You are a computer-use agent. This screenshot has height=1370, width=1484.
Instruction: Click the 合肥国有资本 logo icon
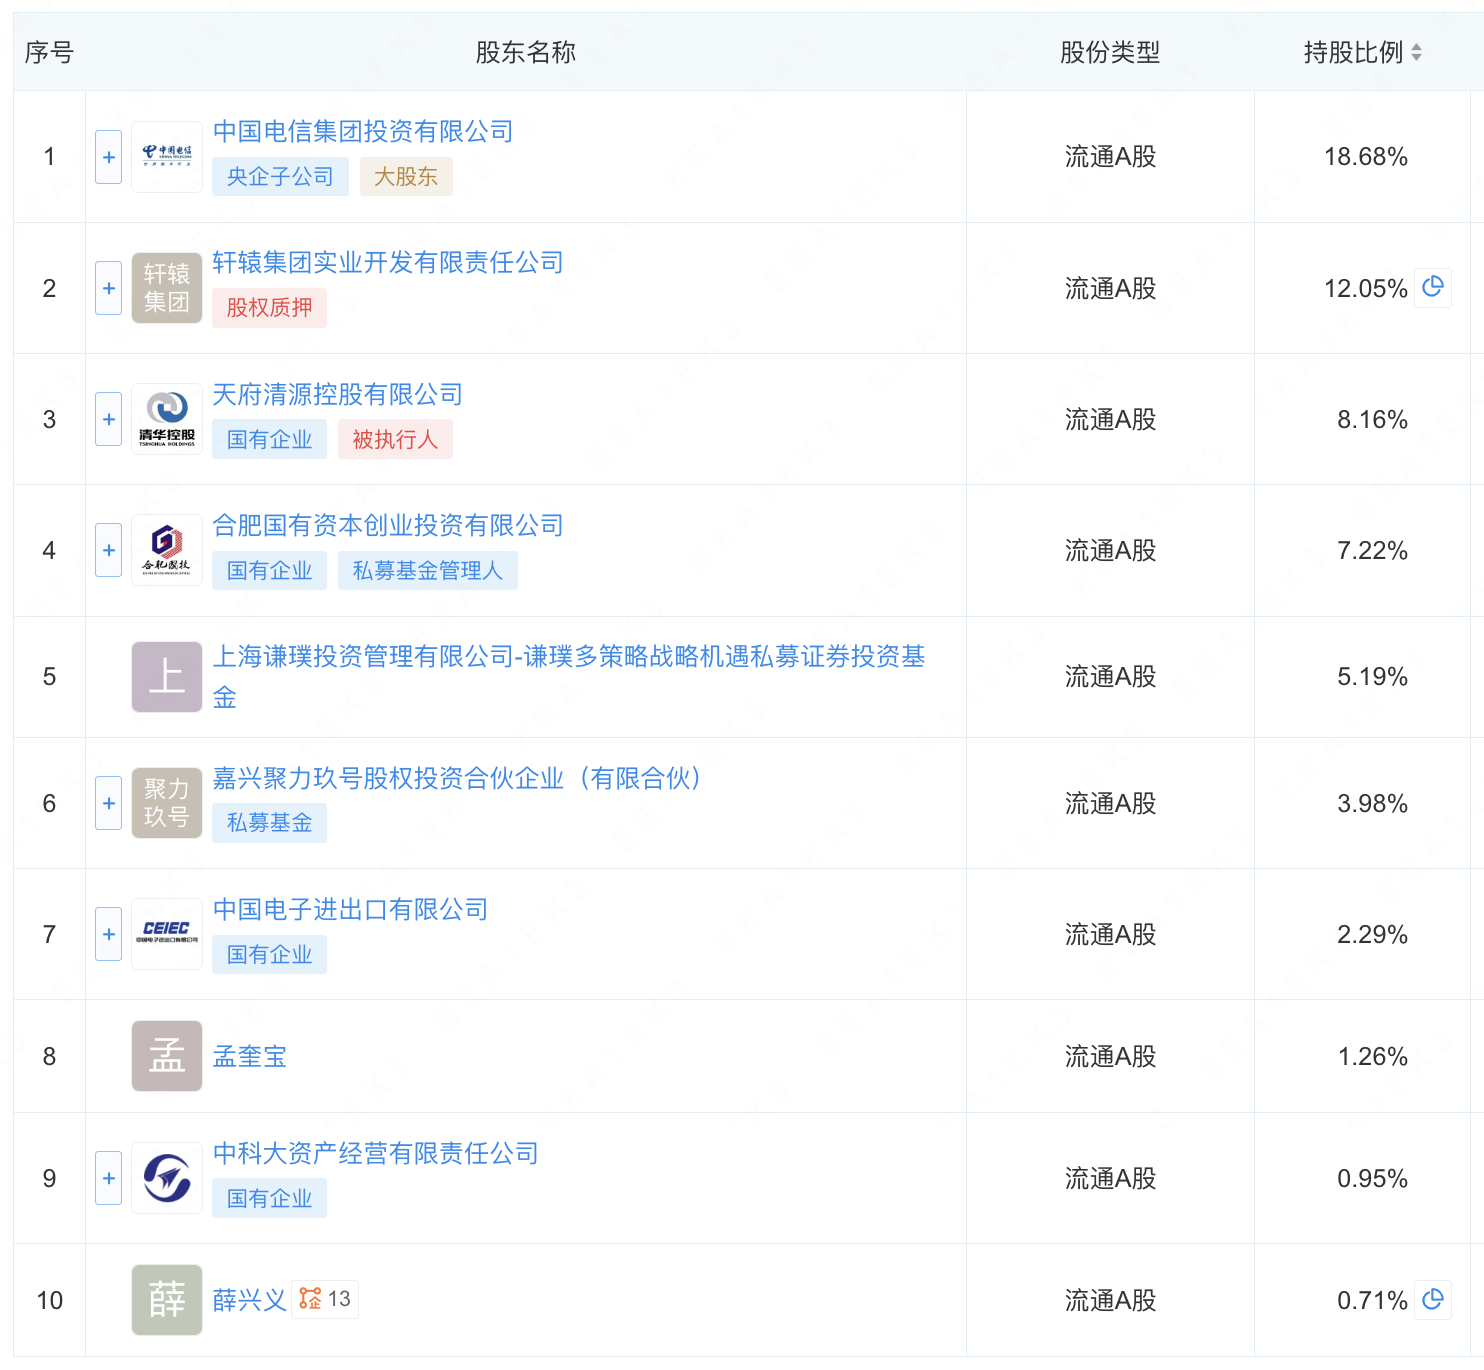pyautogui.click(x=167, y=550)
